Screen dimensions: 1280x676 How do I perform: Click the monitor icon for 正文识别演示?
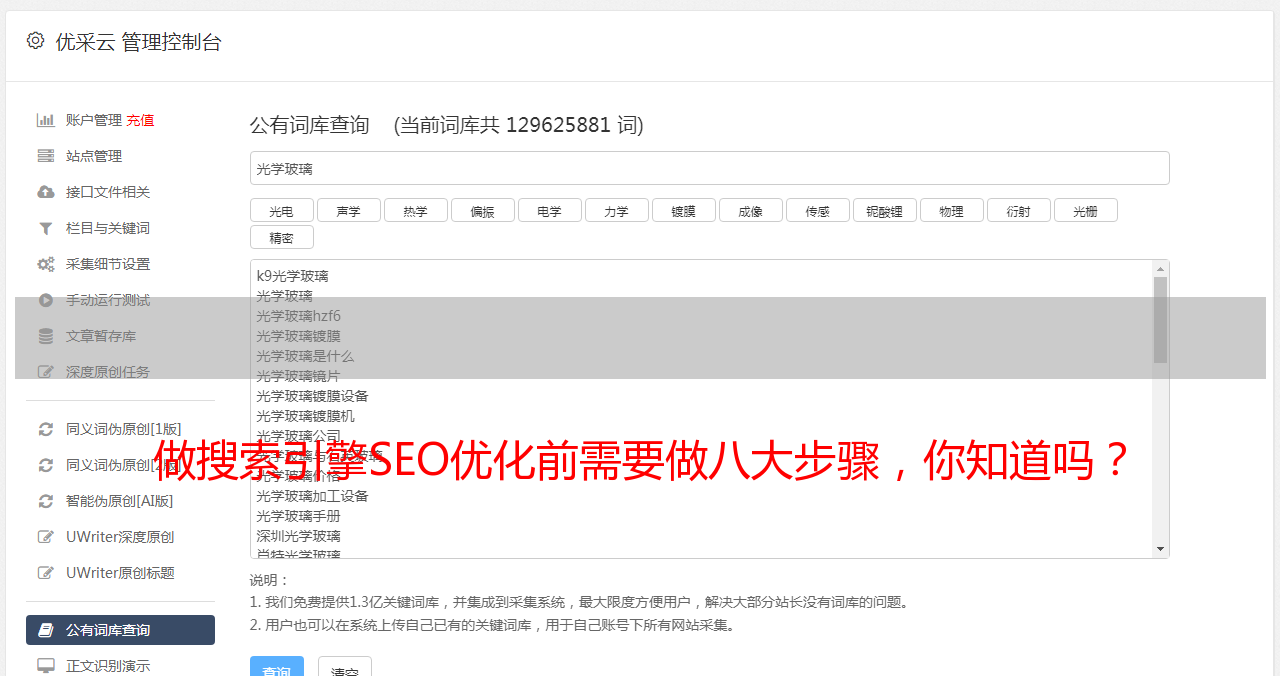tap(45, 666)
